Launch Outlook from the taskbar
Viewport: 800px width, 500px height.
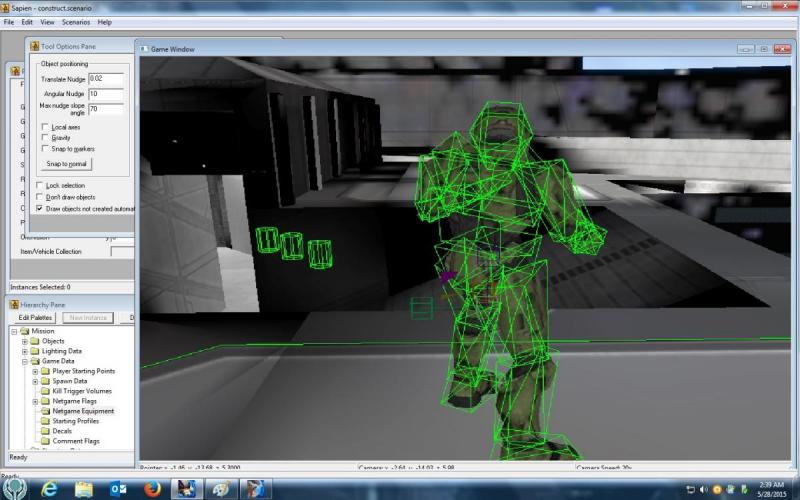coord(118,489)
